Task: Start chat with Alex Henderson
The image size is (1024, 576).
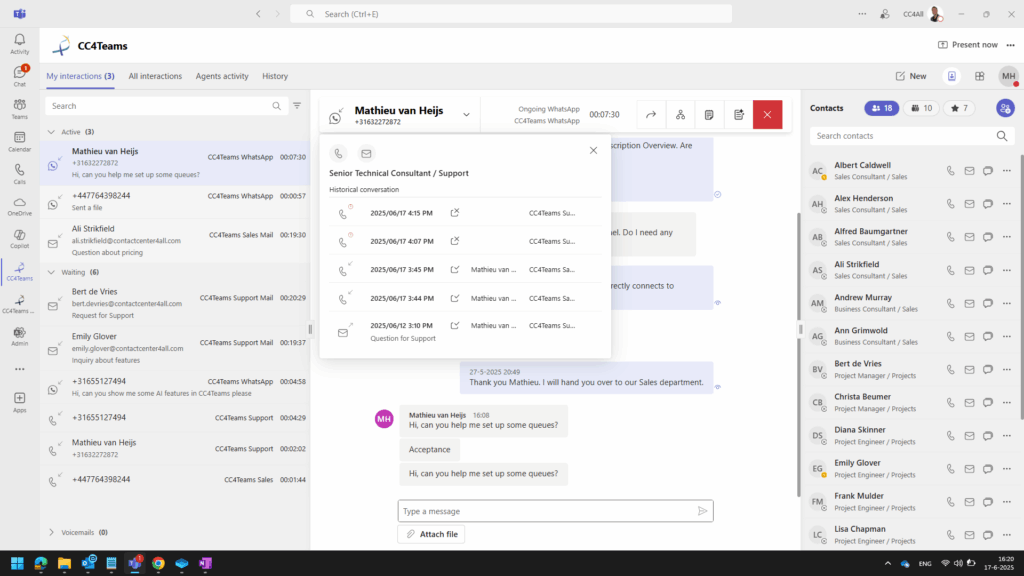Action: pos(987,204)
